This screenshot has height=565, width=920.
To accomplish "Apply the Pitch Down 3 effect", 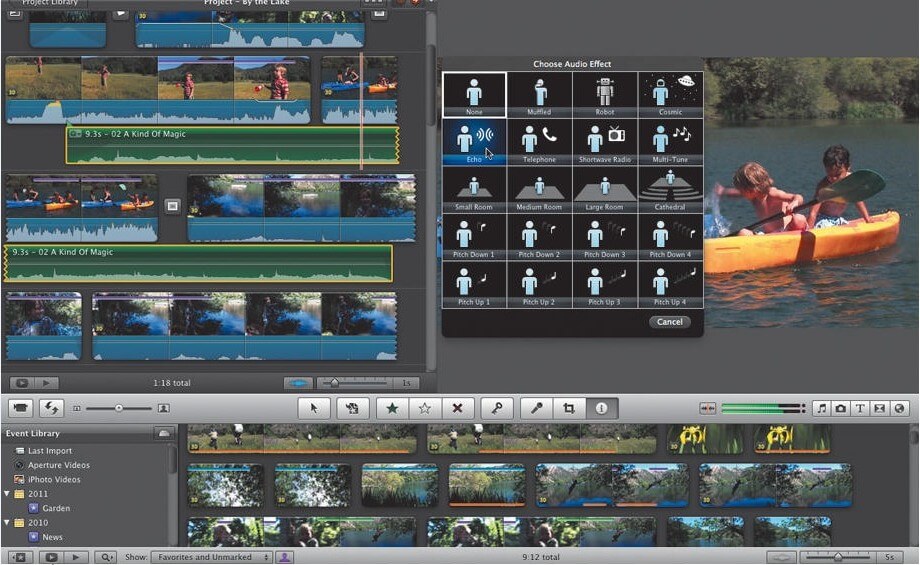I will [x=605, y=237].
